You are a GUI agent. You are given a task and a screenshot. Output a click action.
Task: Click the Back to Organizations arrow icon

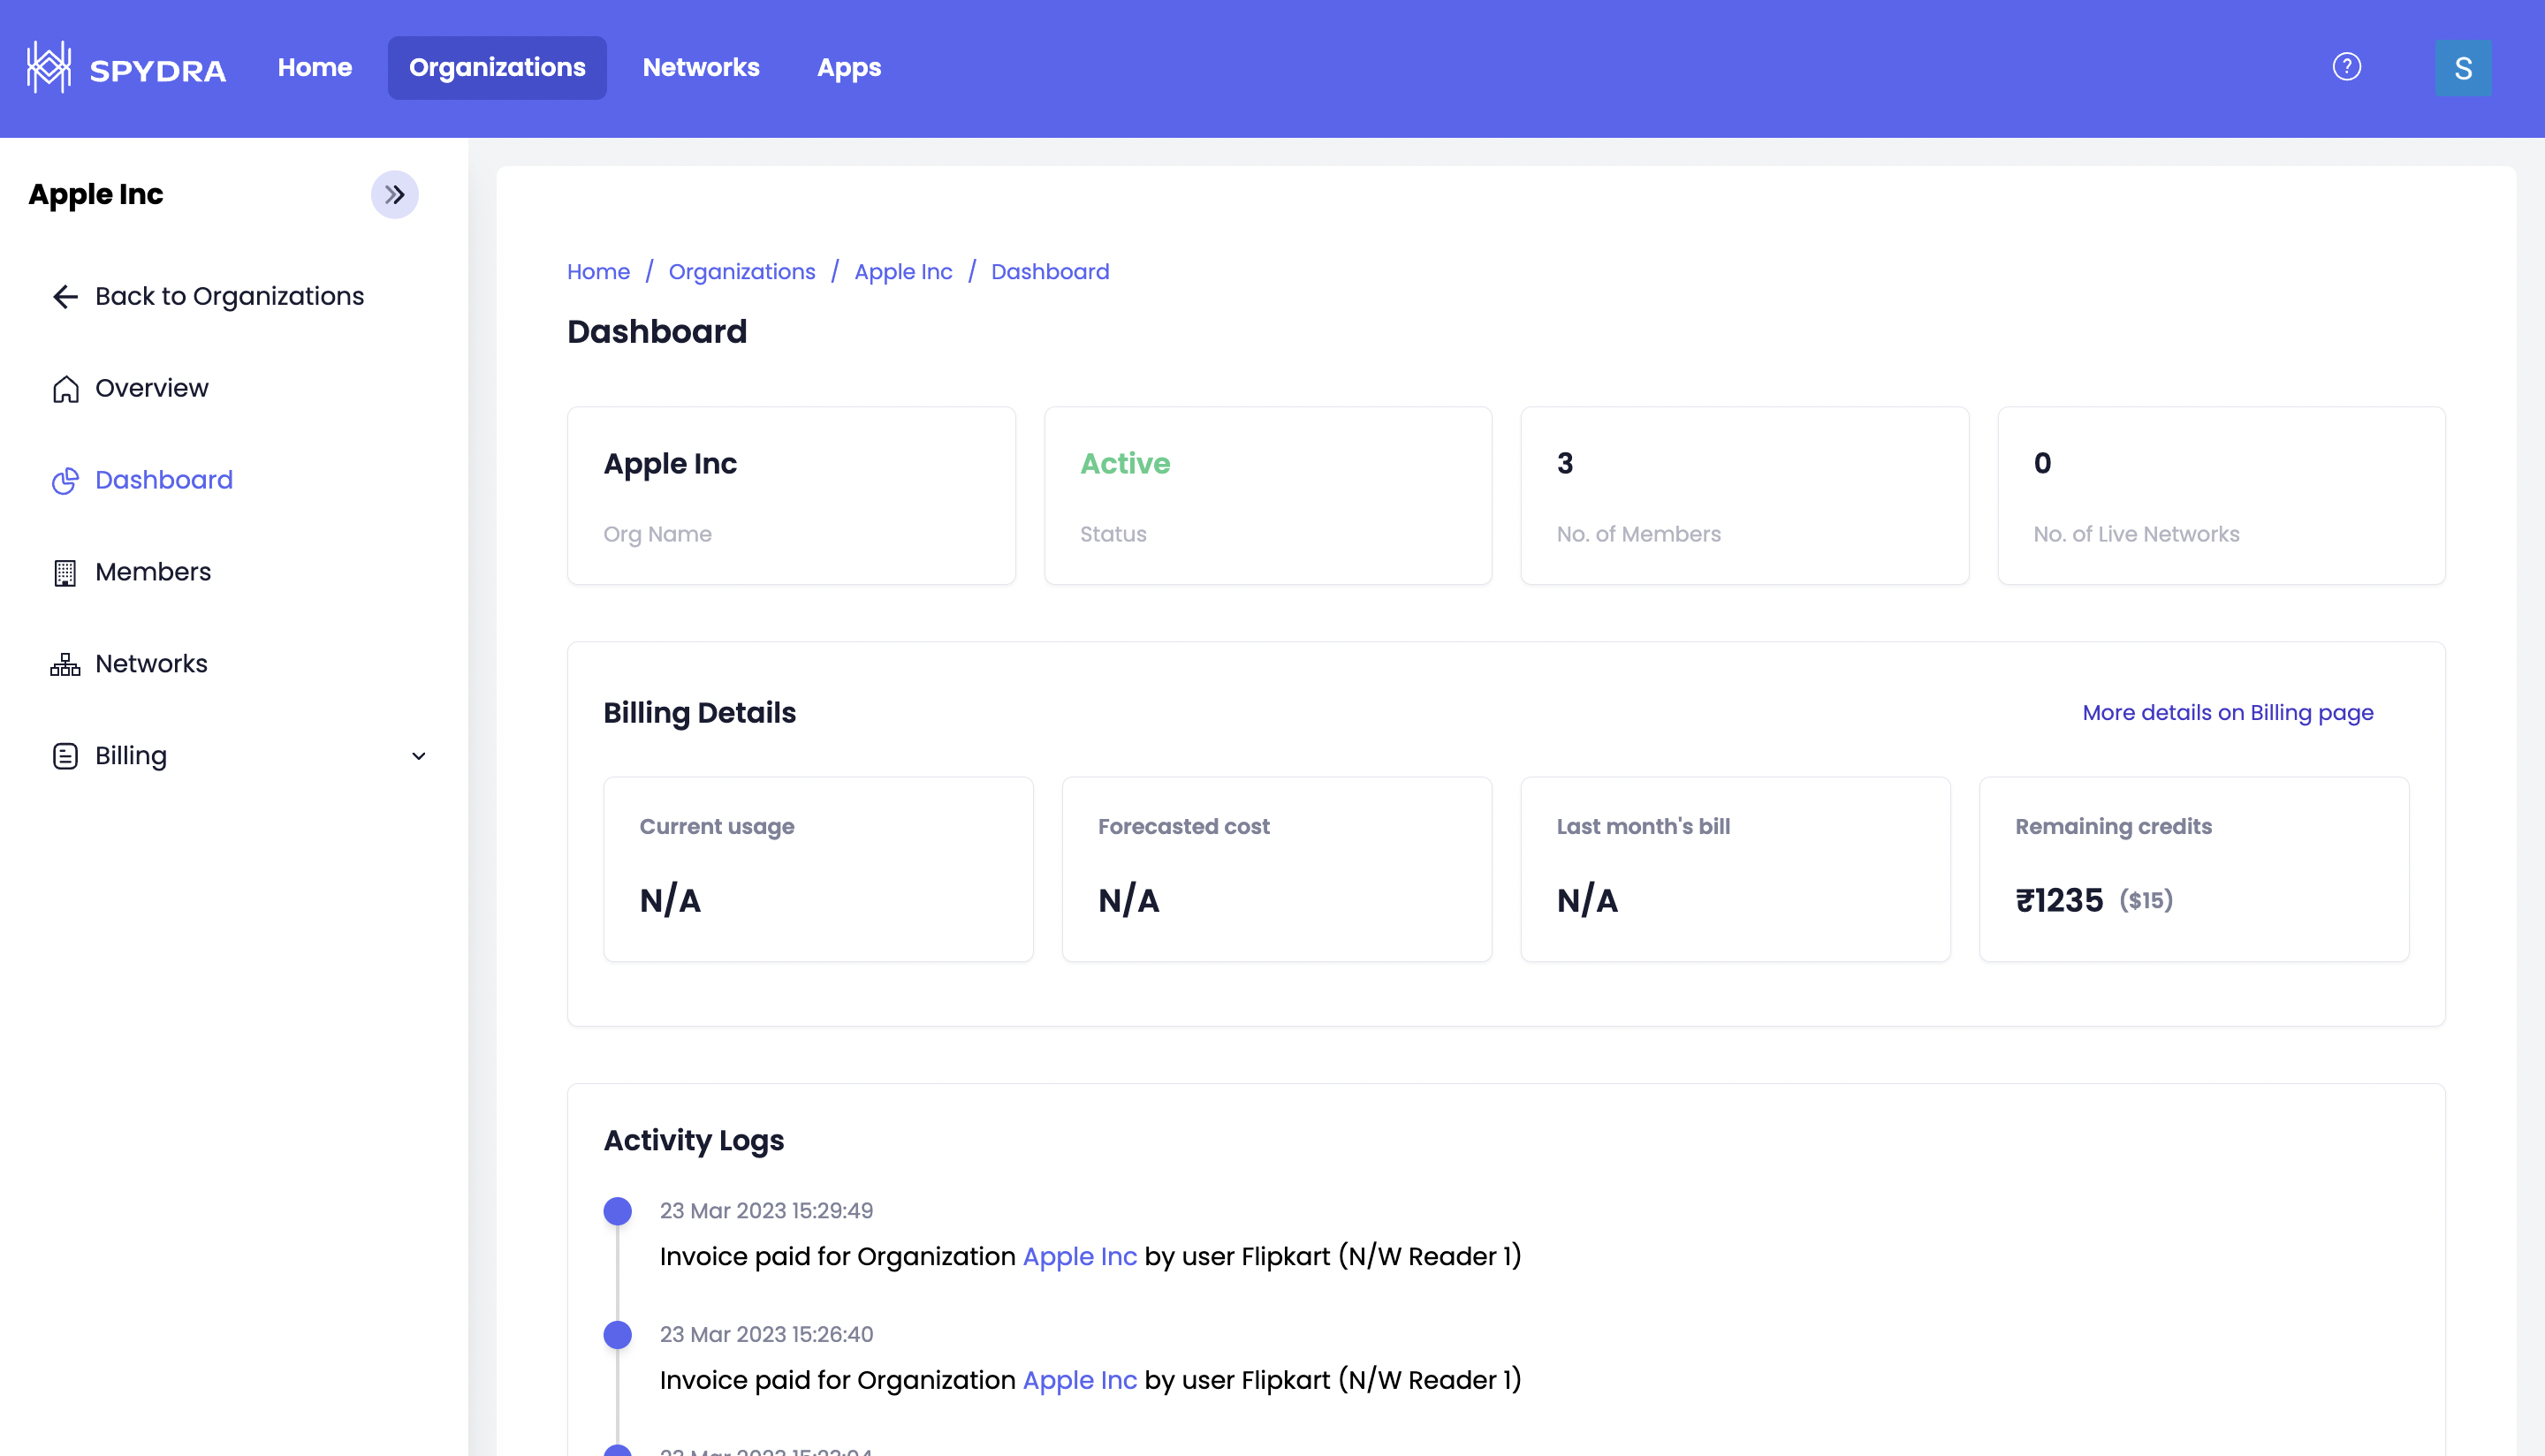65,296
